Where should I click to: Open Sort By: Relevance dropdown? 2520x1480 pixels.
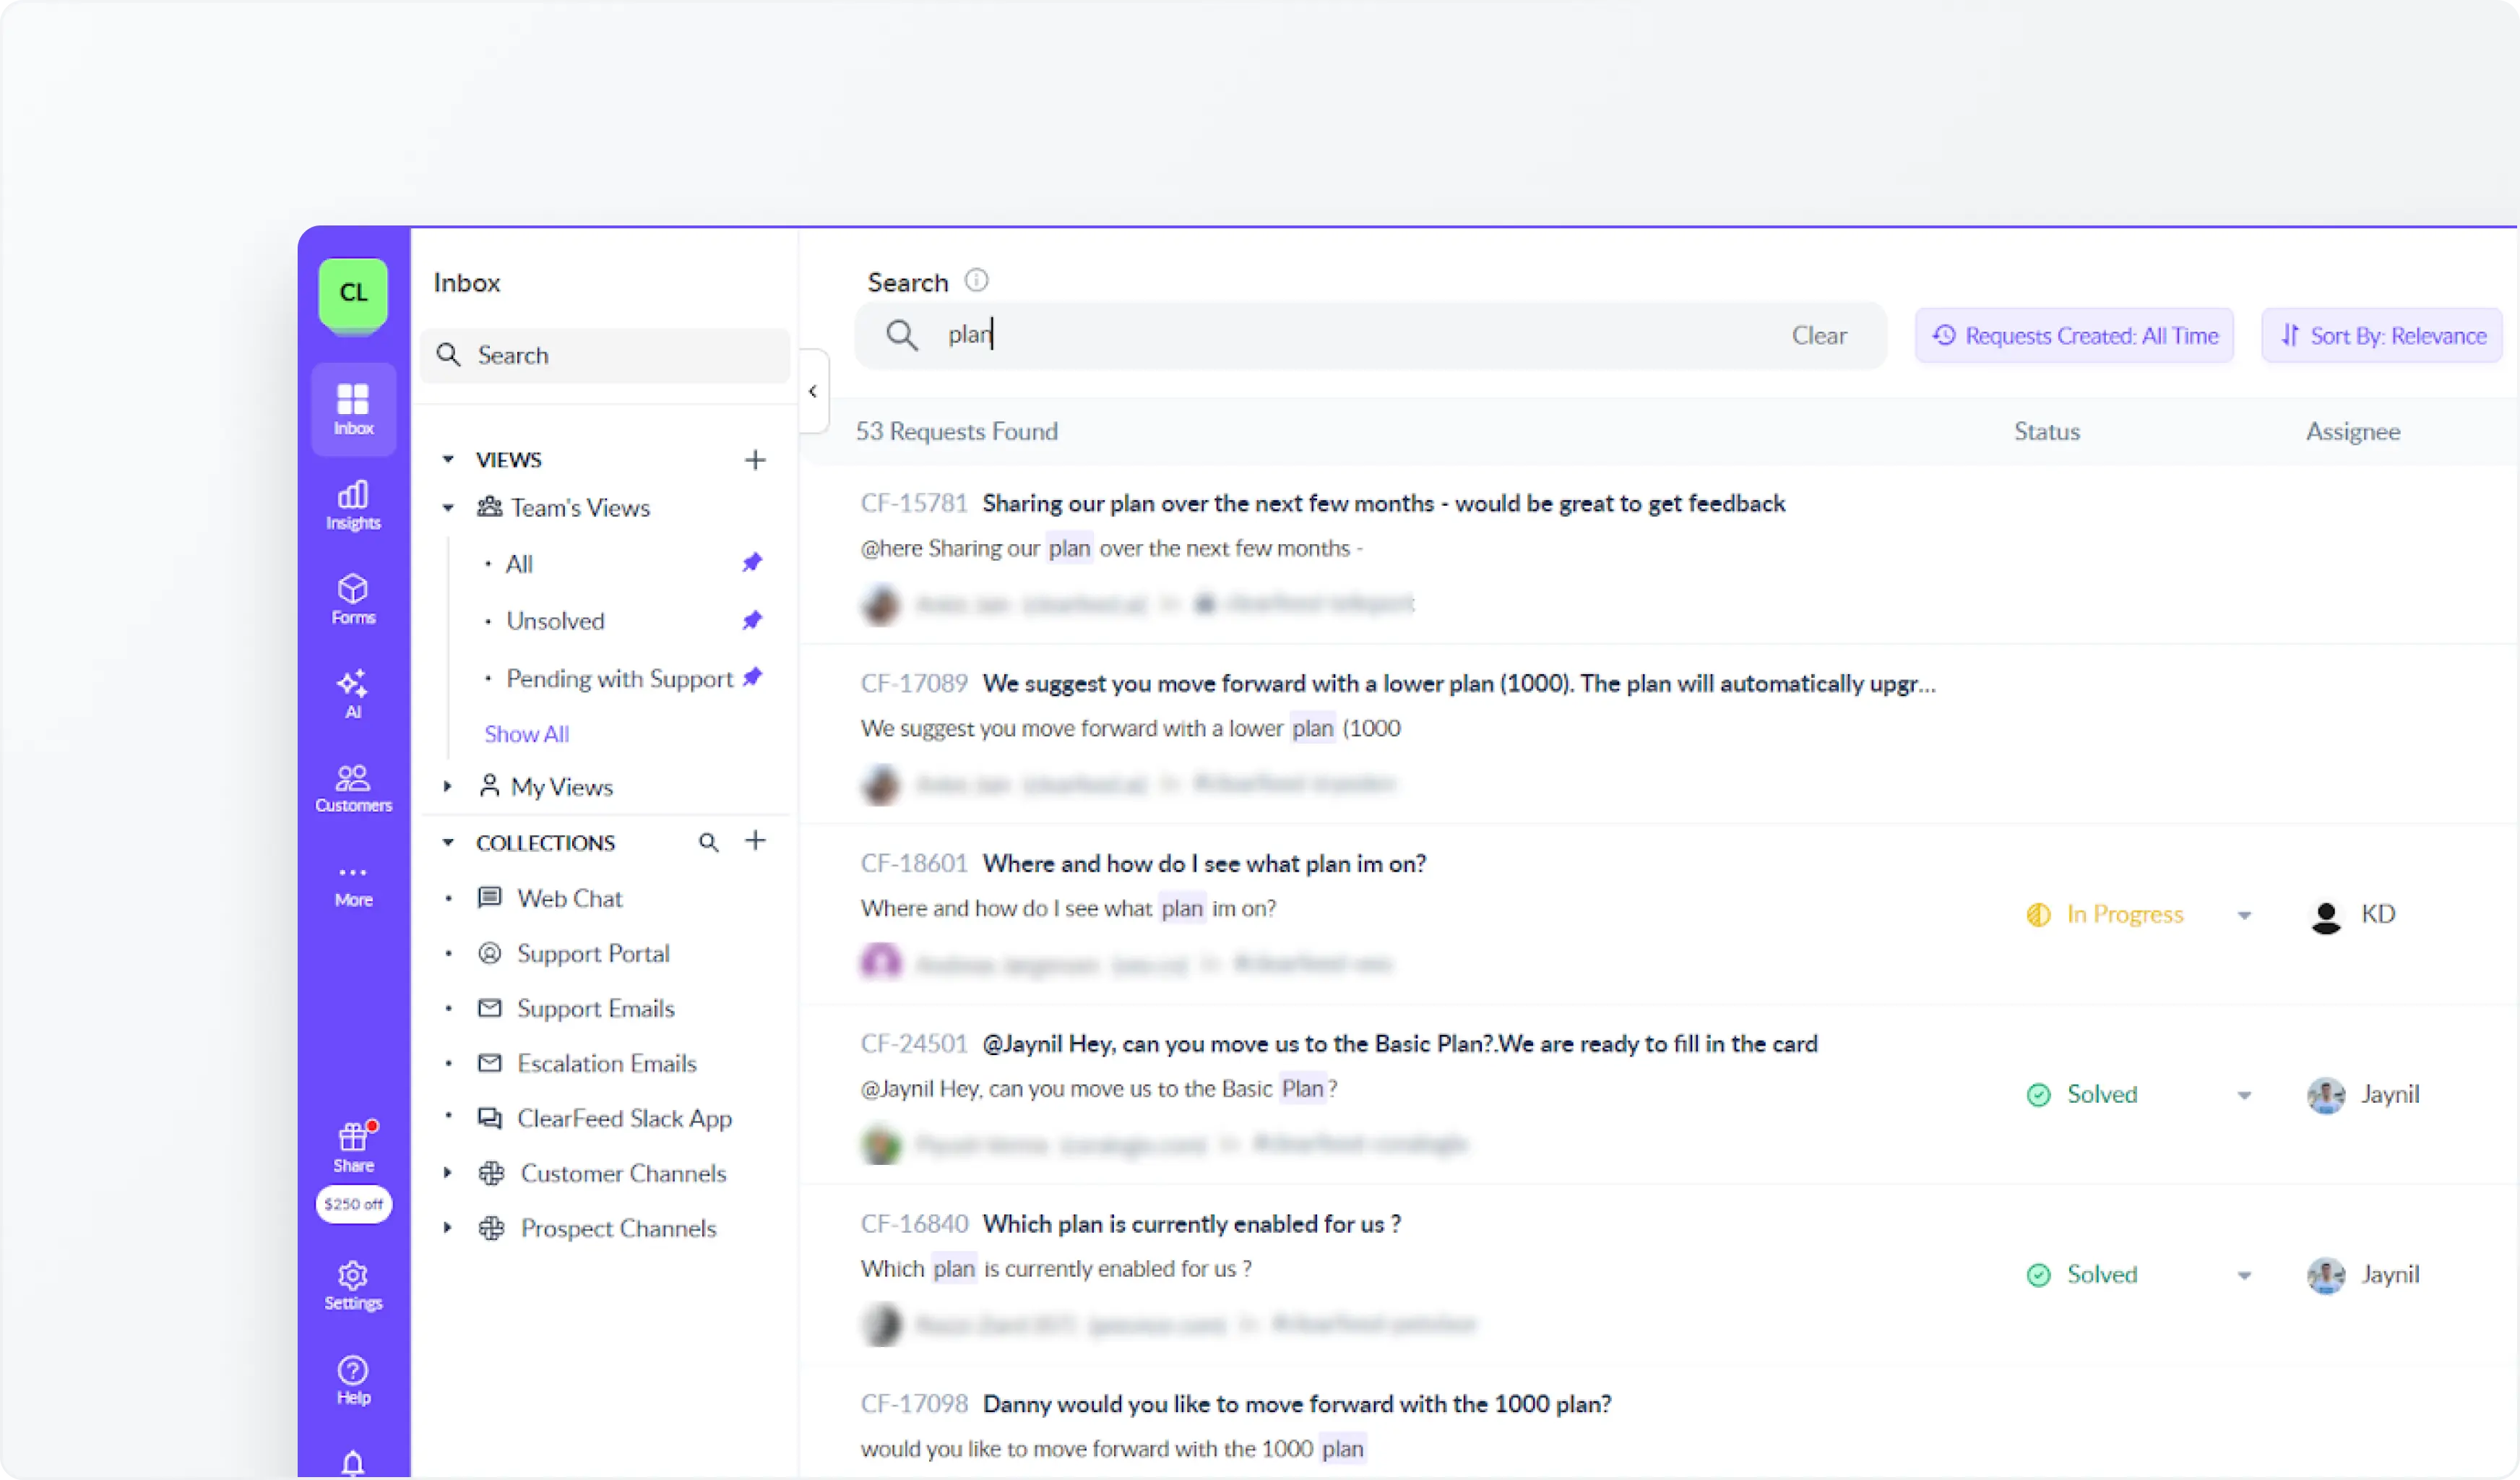coord(2382,336)
